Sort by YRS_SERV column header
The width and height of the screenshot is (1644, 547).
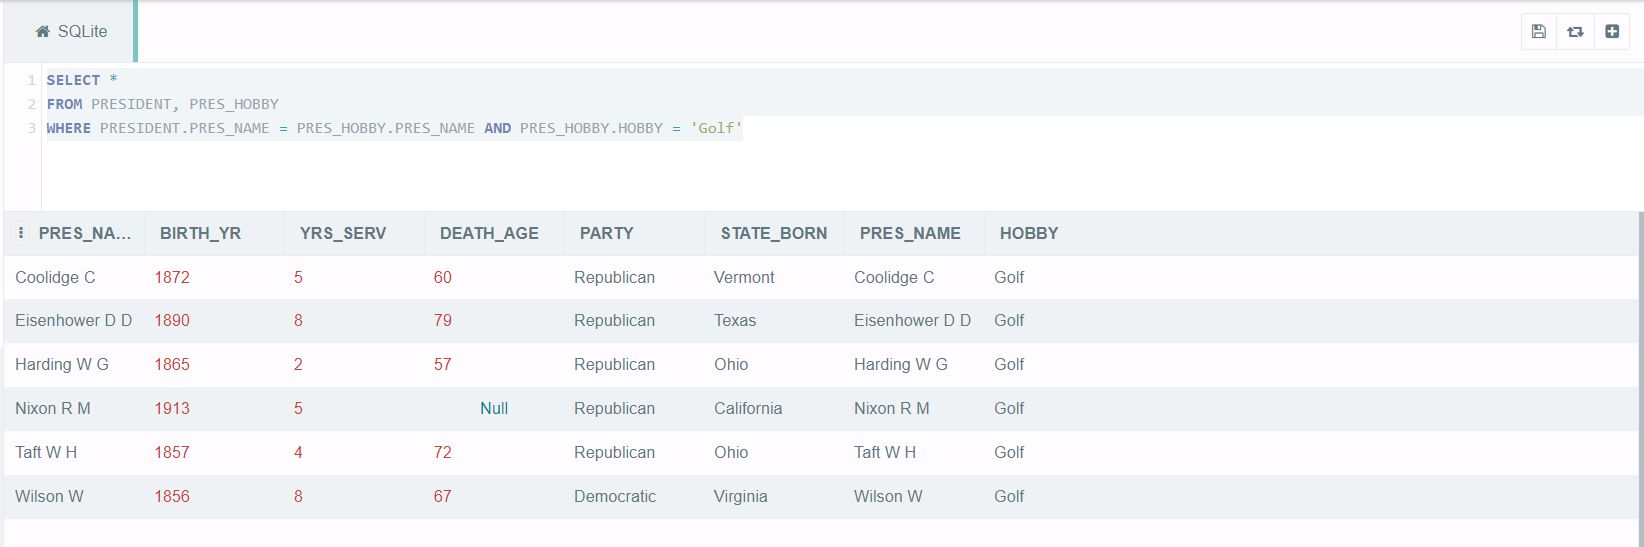tap(343, 233)
